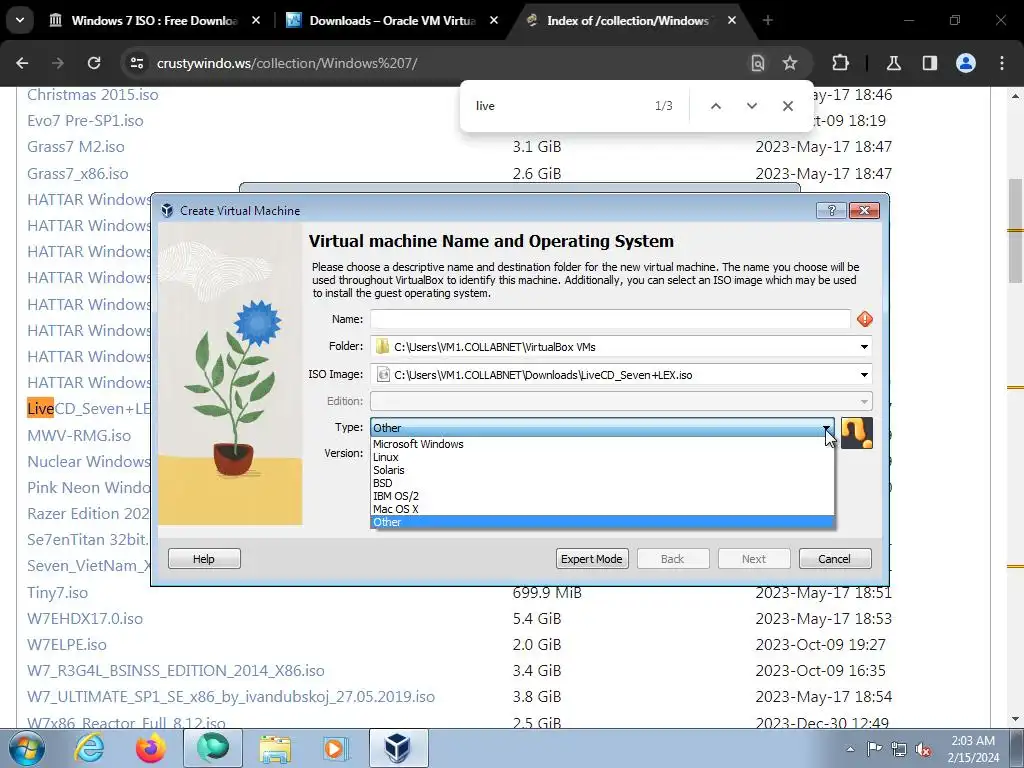The height and width of the screenshot is (768, 1024).
Task: Open the Evo7 Pre-SP1.iso link
Action: pyautogui.click(x=85, y=121)
